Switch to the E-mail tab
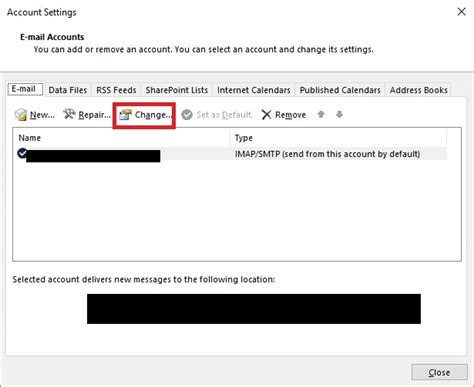474x387 pixels. (25, 89)
